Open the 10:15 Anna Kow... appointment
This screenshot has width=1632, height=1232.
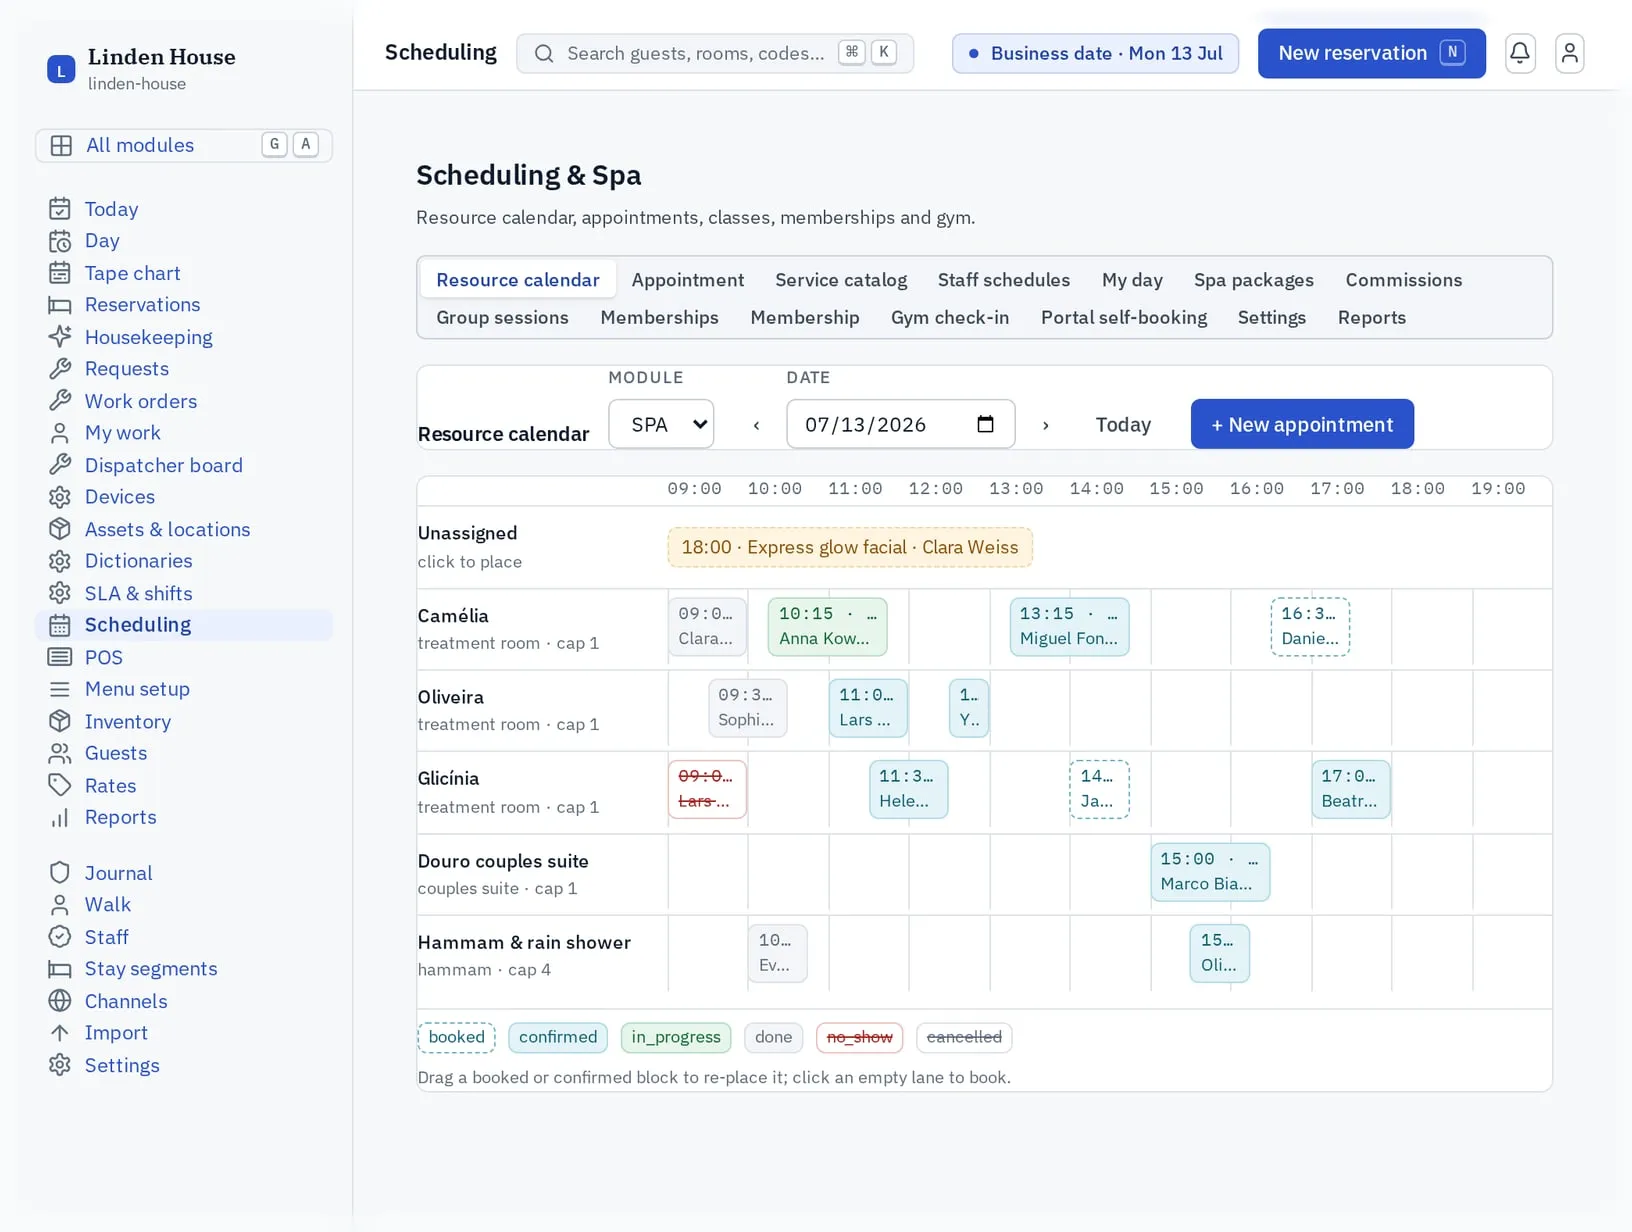pyautogui.click(x=827, y=627)
